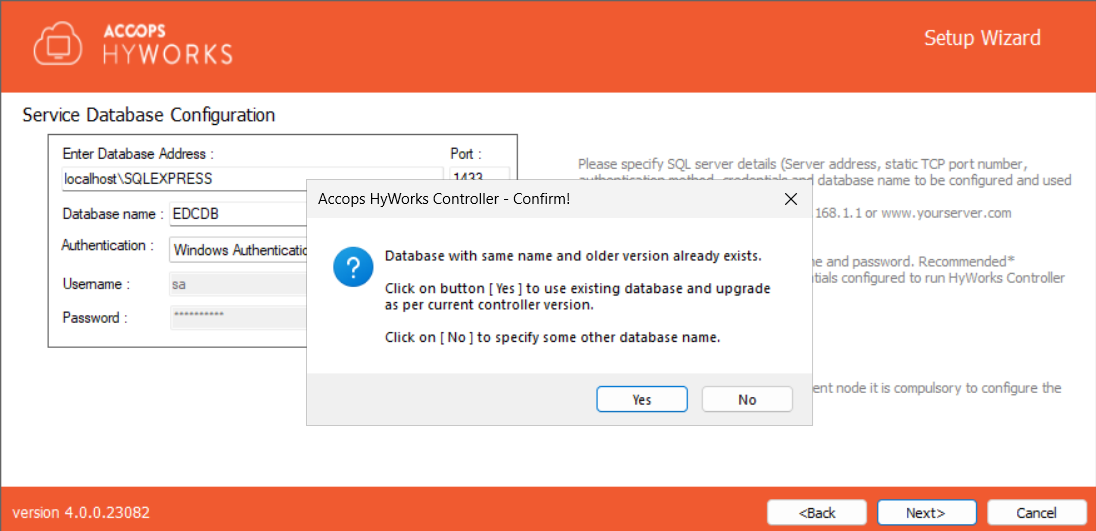This screenshot has width=1096, height=531.
Task: Select the Database name field containing EDCDB
Action: (236, 214)
